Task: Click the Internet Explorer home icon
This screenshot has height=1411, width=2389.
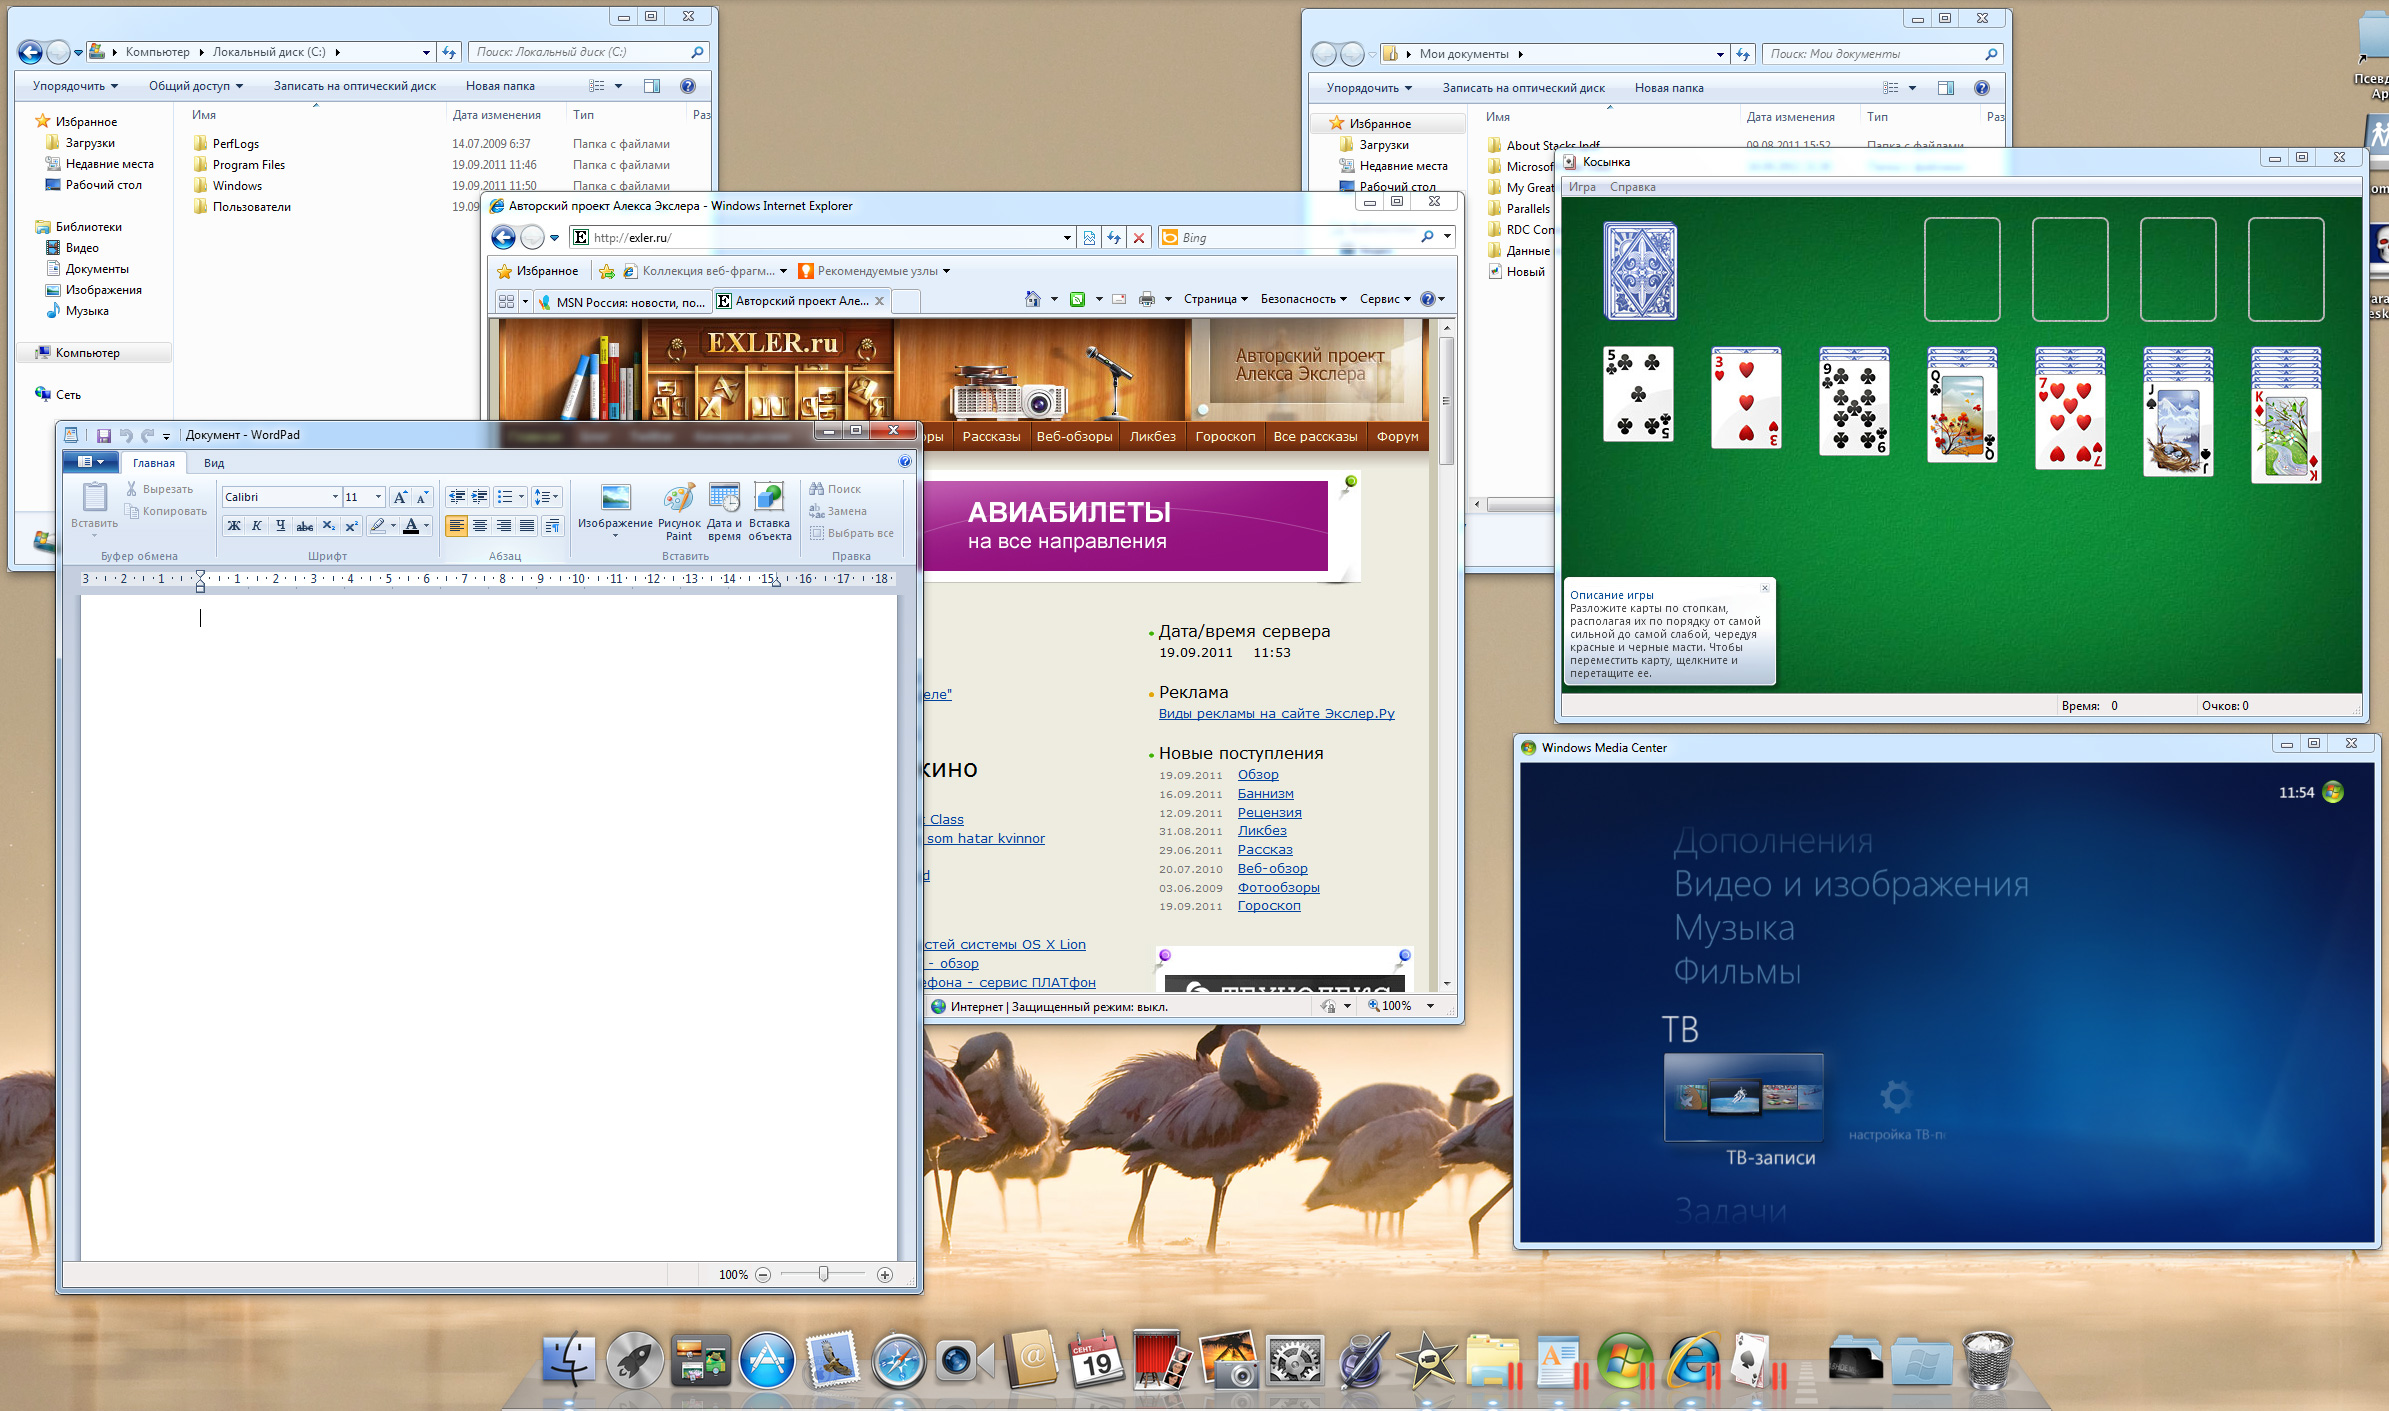Action: [x=1032, y=299]
